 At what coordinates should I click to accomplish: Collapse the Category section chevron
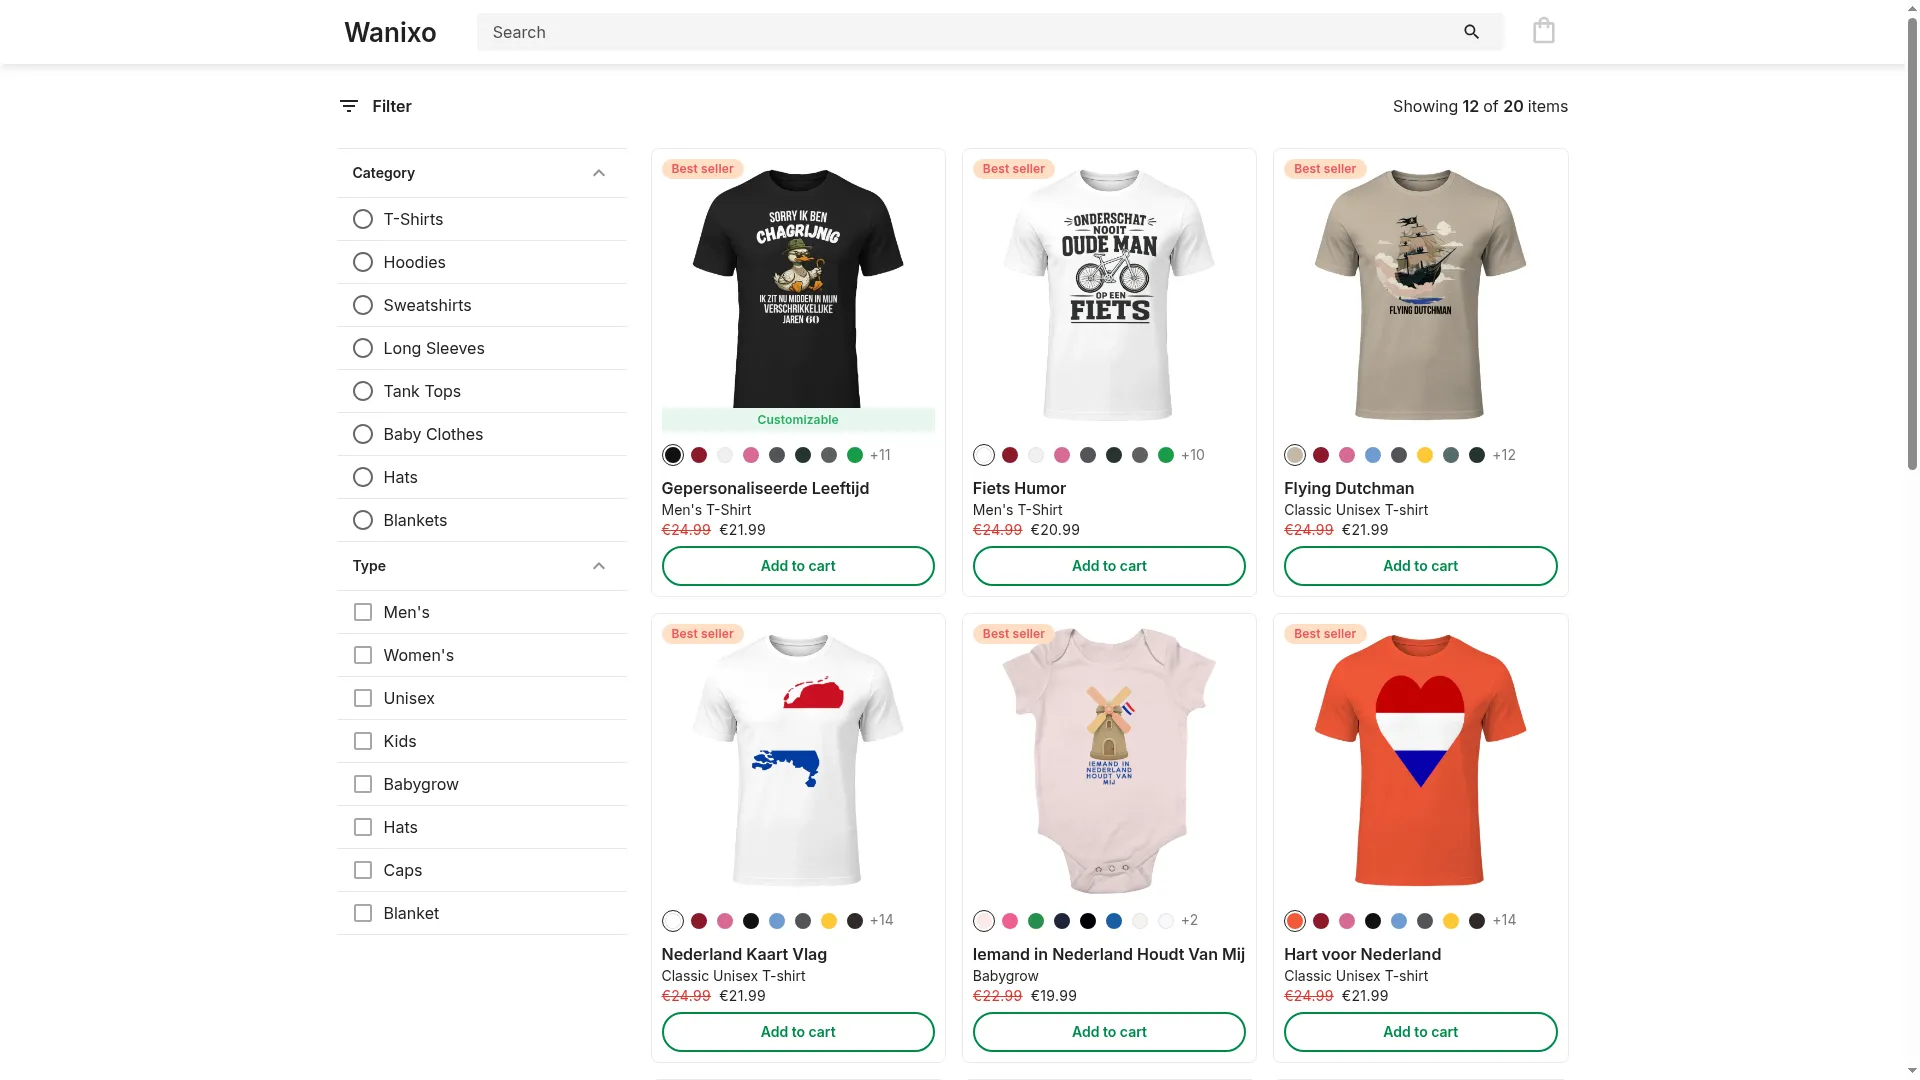(599, 173)
